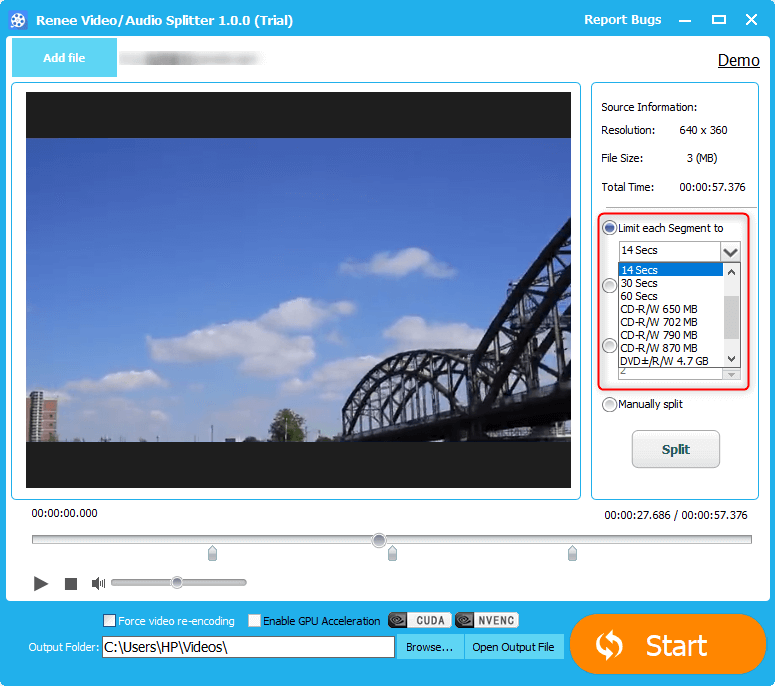The image size is (775, 686).
Task: Choose CD-R/W 702 MB from the list
Action: pyautogui.click(x=659, y=322)
